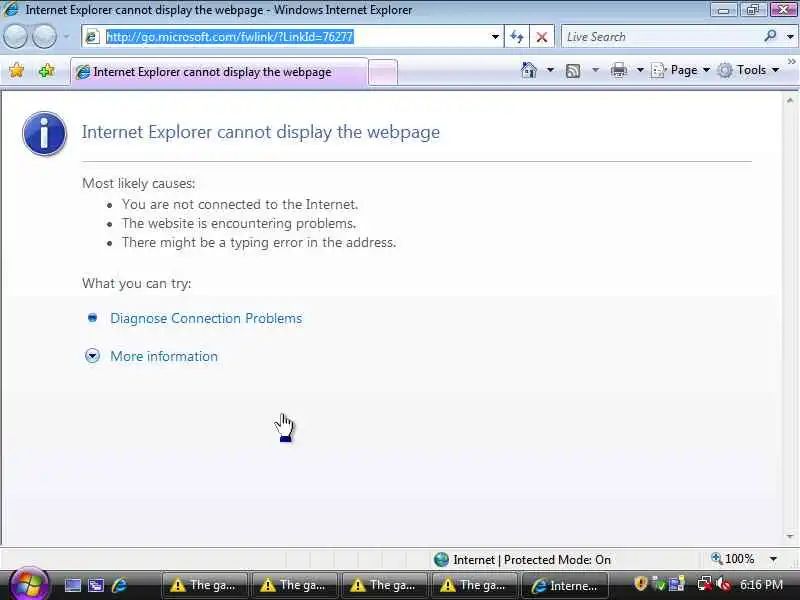Open the search options dropdown arrow

click(790, 37)
